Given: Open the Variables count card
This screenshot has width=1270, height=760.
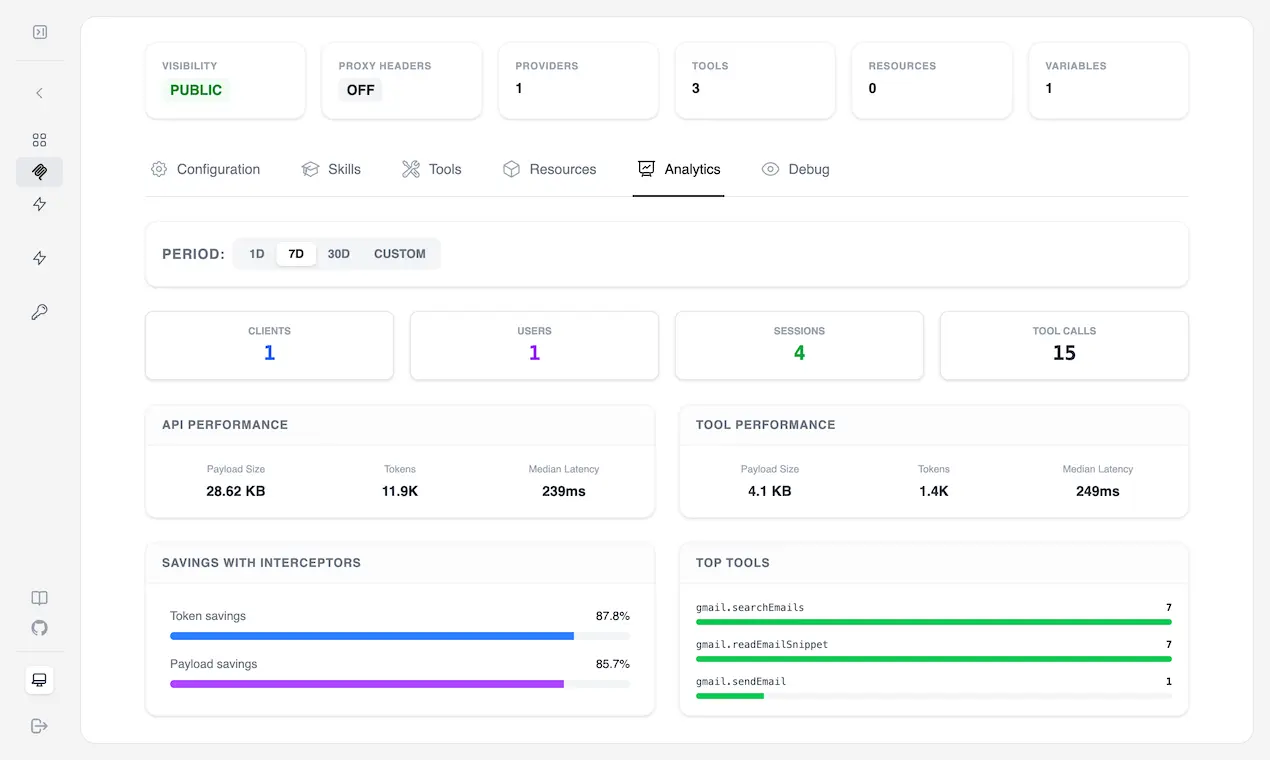Looking at the screenshot, I should point(1109,80).
